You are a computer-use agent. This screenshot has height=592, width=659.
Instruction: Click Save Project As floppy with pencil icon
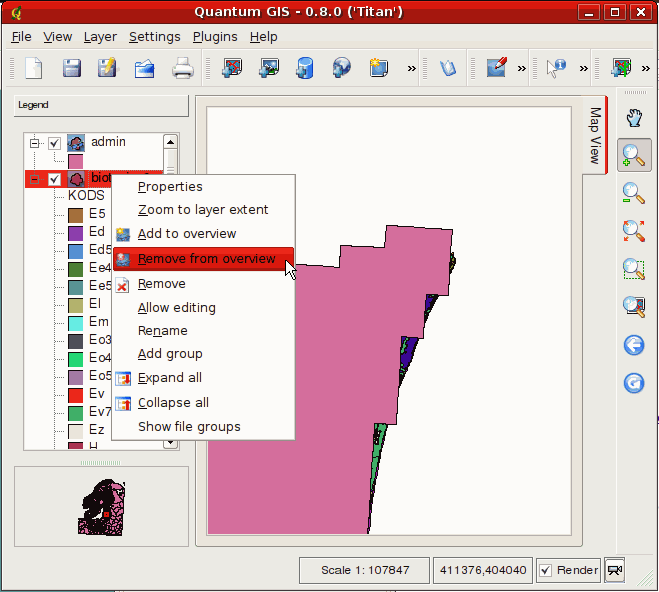coord(108,68)
